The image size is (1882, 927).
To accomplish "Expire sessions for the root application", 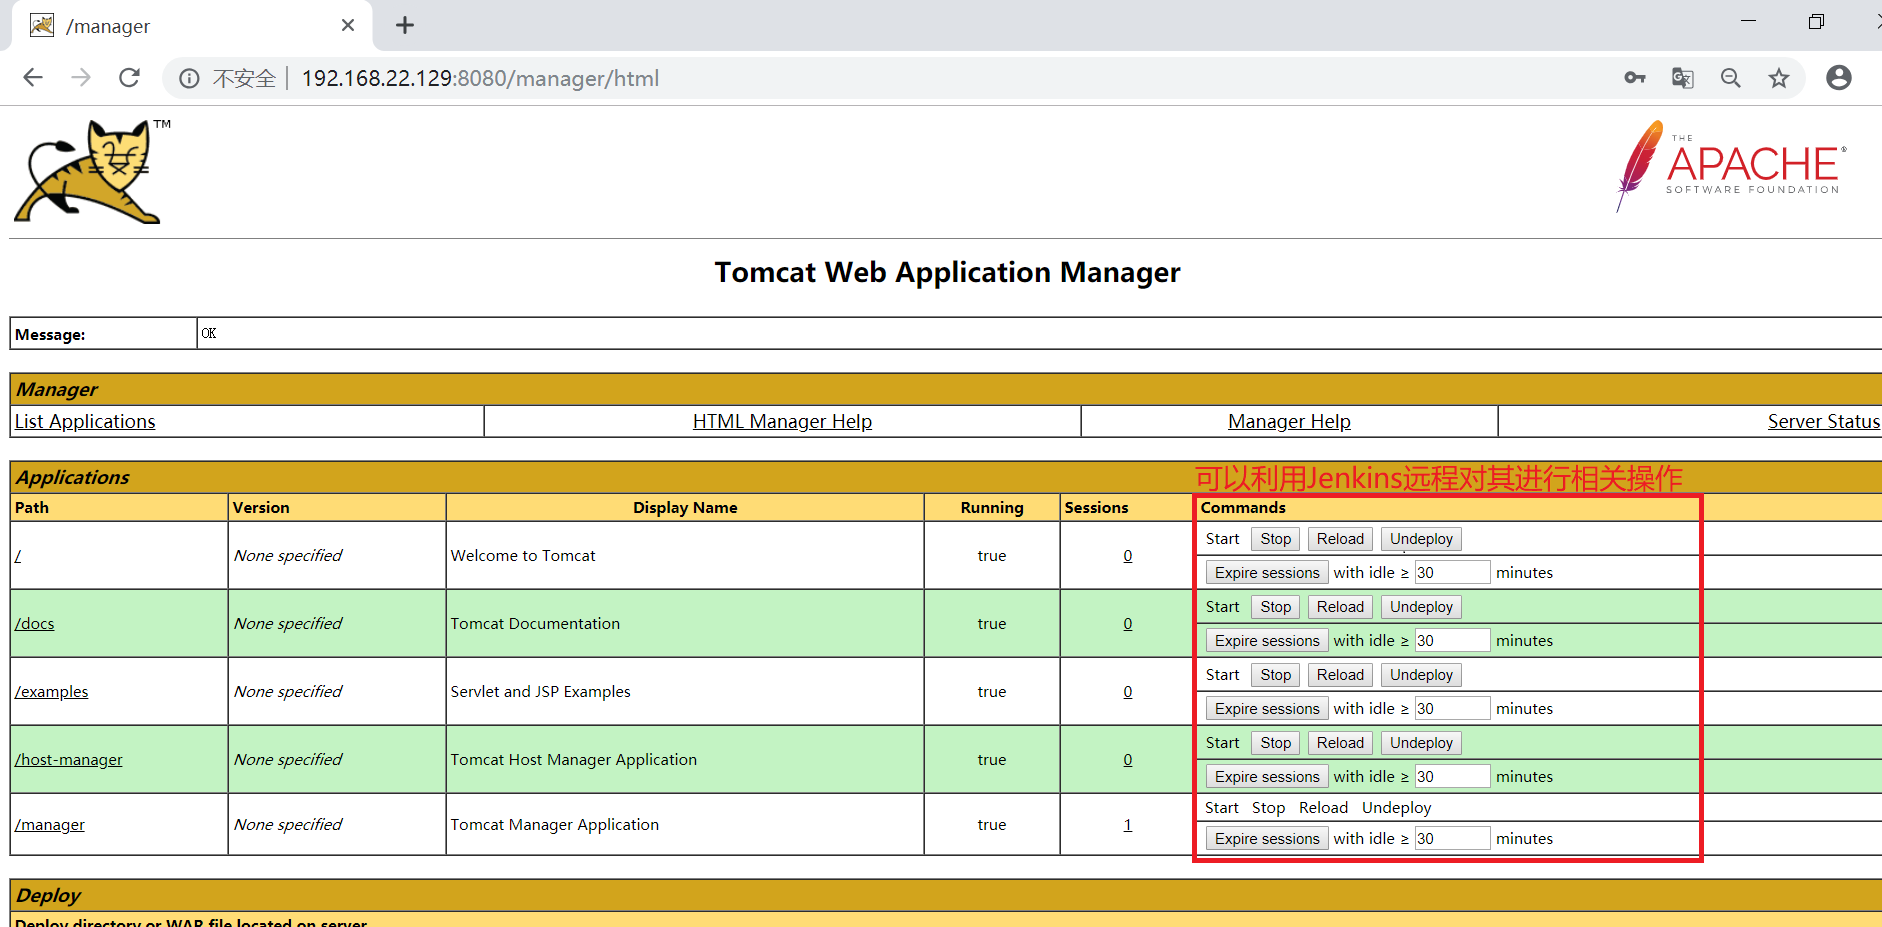I will (1267, 573).
